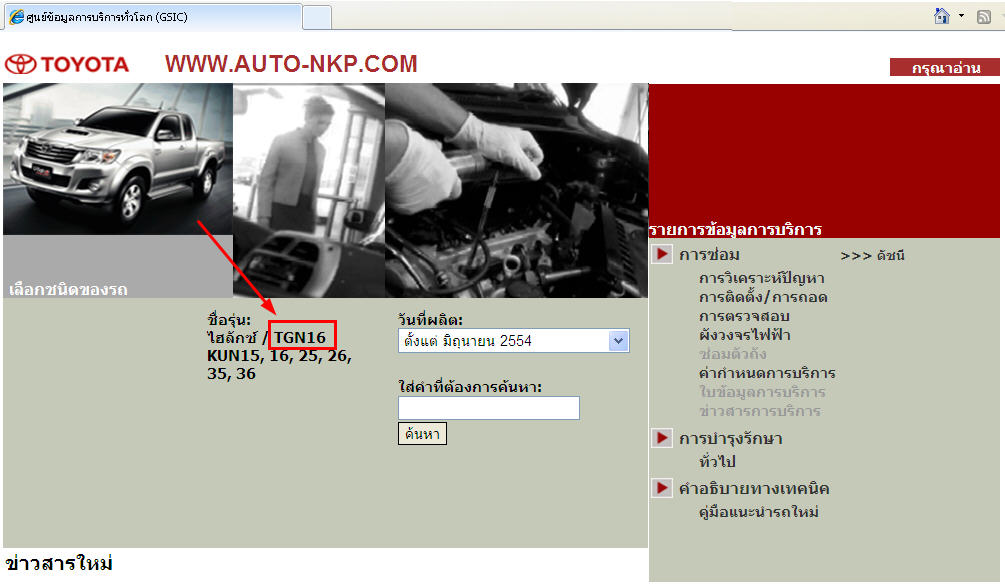Click the model name TGN16 text
Viewport: 1005px width, 584px height.
tap(300, 337)
